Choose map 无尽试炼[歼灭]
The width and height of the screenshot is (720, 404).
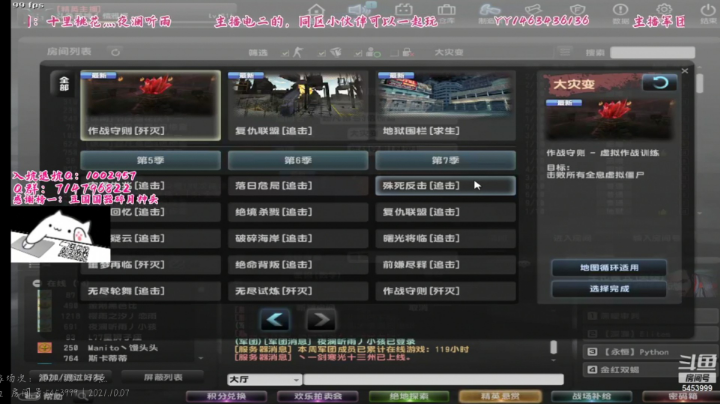point(298,291)
